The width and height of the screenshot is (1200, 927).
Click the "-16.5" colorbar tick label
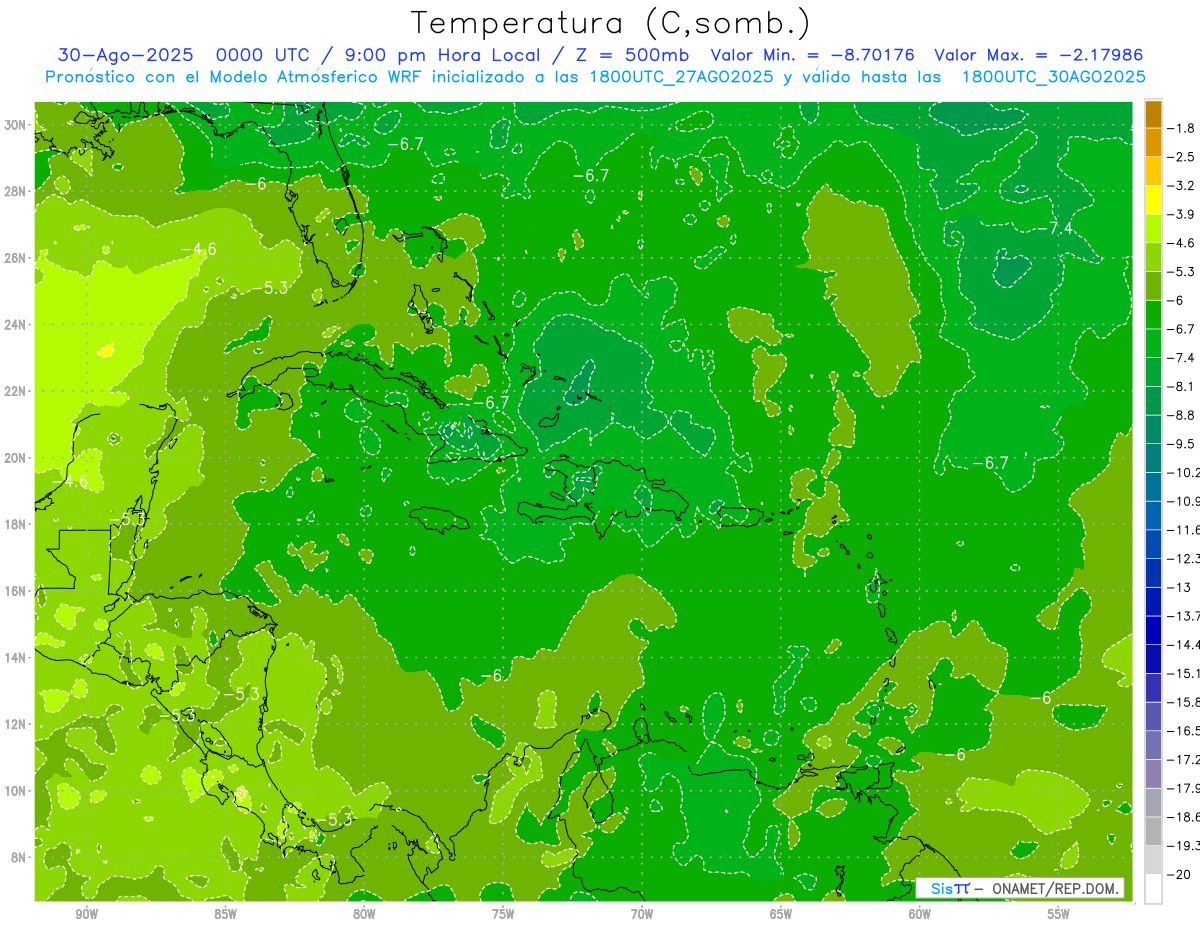click(x=1183, y=731)
